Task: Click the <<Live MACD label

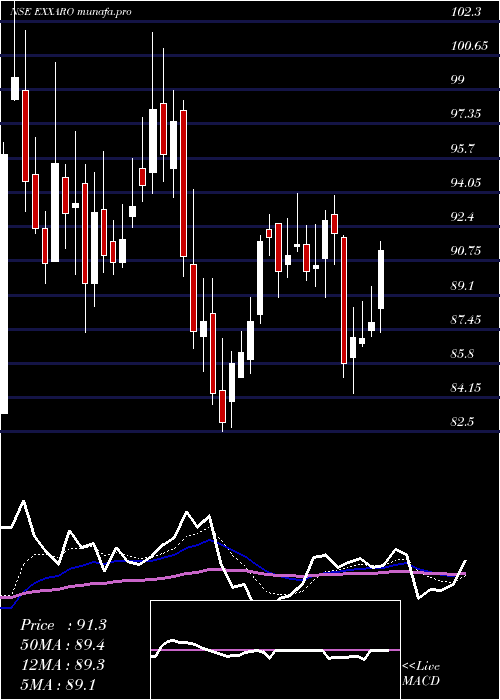Action: (x=421, y=674)
